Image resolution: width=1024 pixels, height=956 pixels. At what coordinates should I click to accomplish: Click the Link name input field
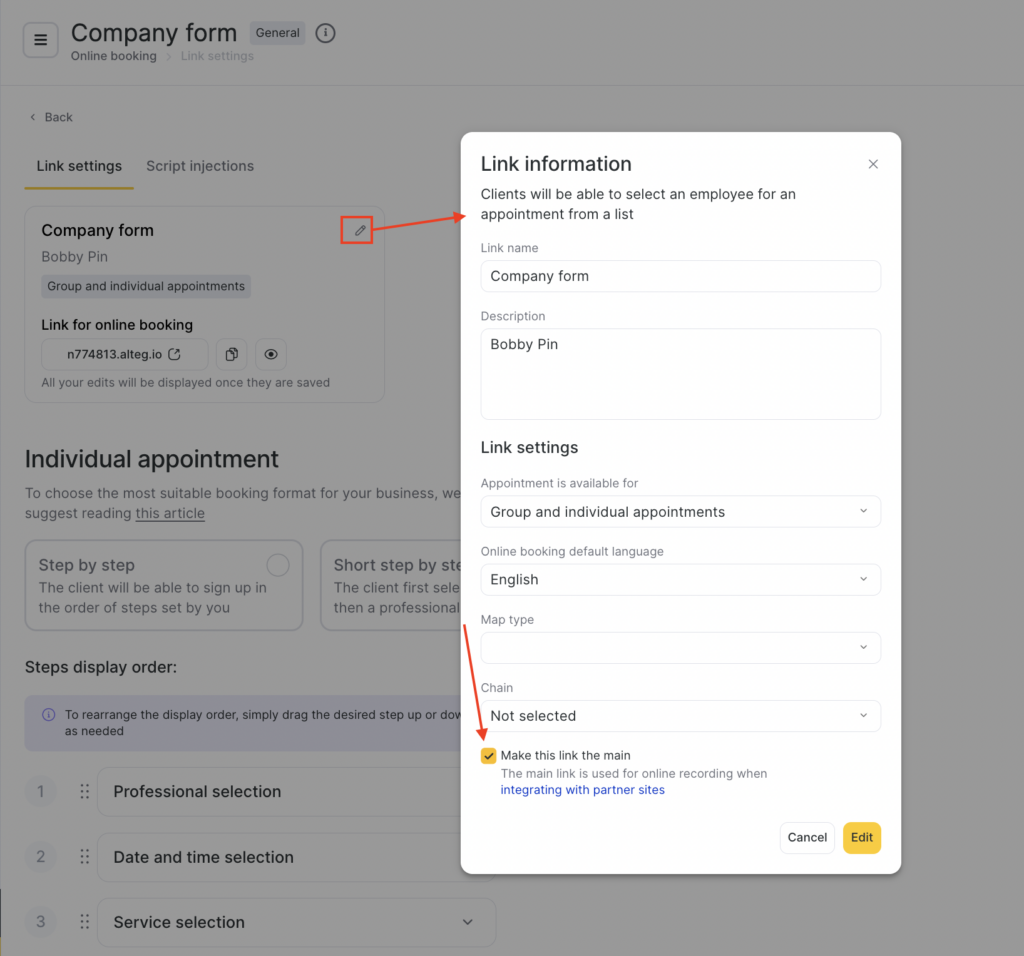(x=680, y=276)
